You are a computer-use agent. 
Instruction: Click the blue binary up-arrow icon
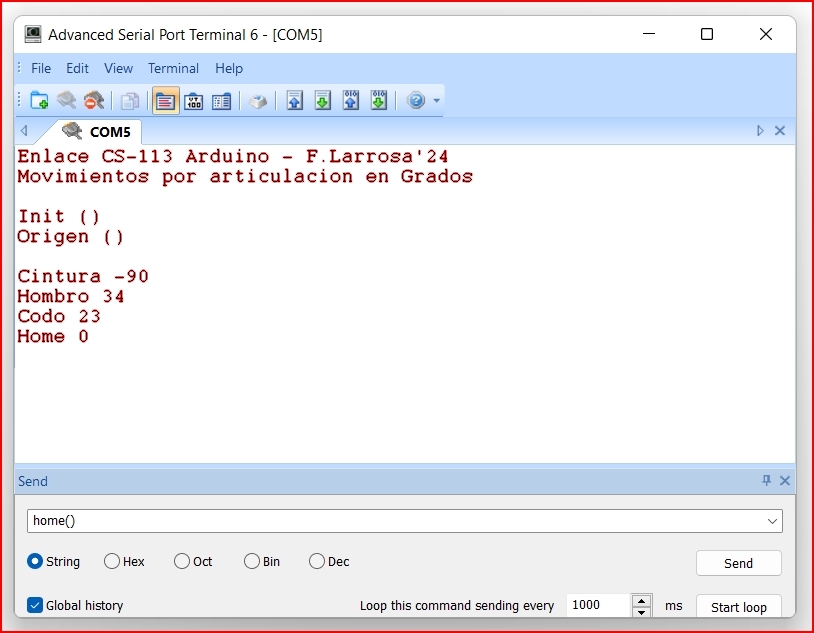click(x=351, y=100)
